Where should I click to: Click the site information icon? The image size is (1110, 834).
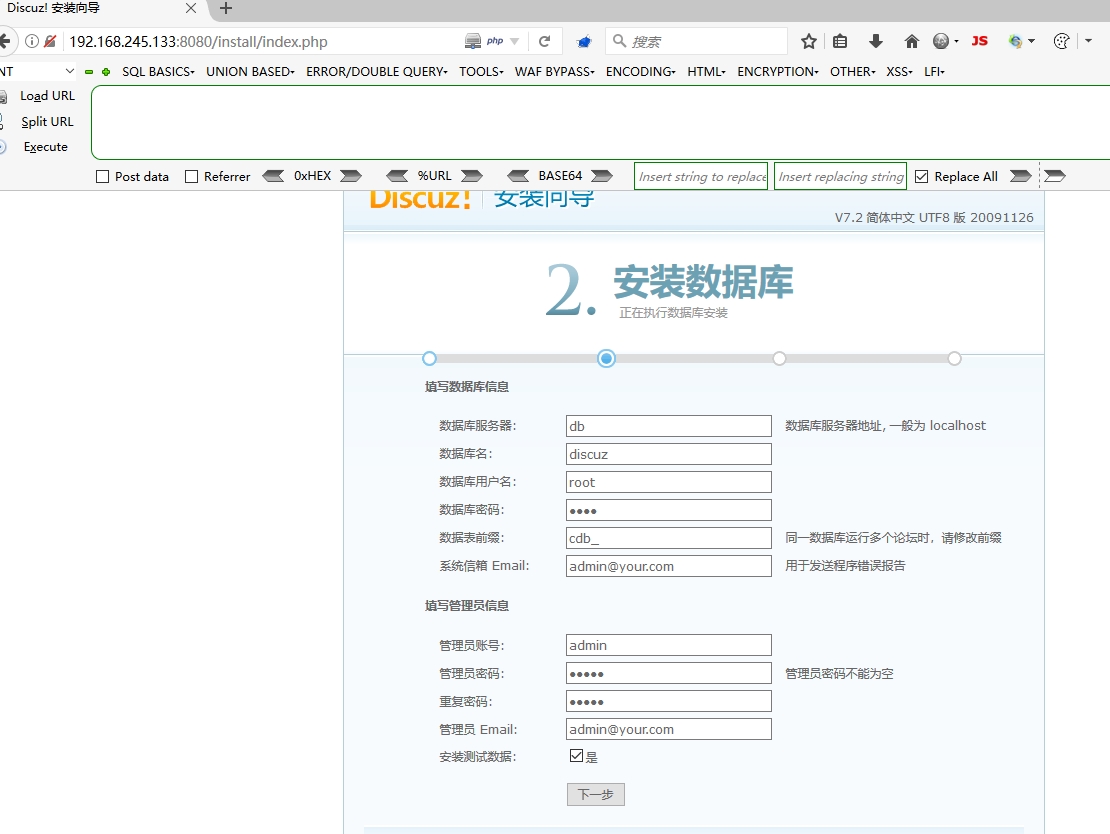[x=32, y=41]
